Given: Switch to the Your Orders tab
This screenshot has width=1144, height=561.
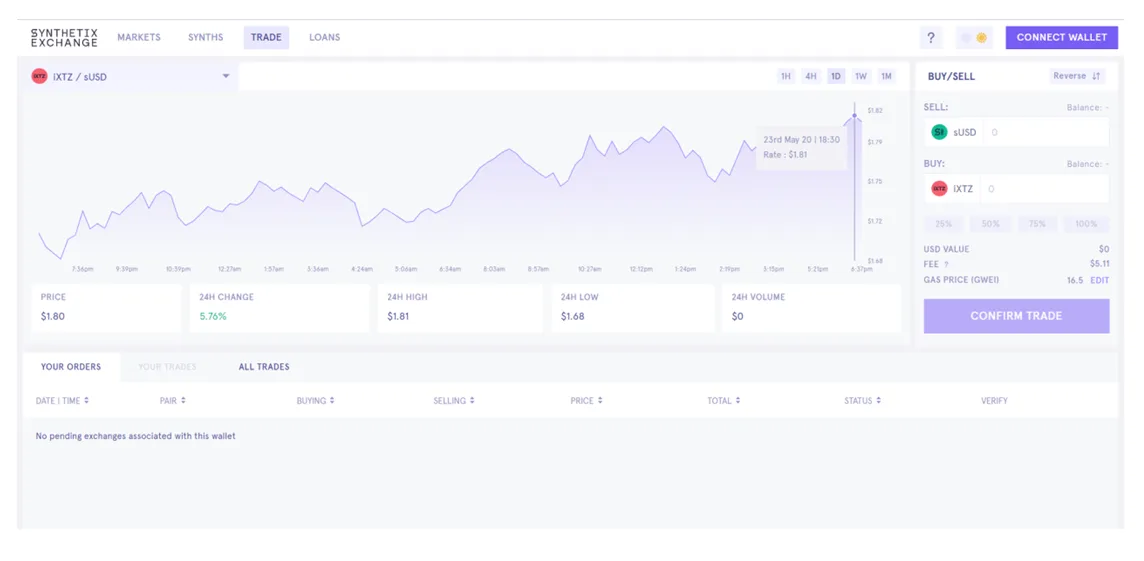Looking at the screenshot, I should pos(71,367).
